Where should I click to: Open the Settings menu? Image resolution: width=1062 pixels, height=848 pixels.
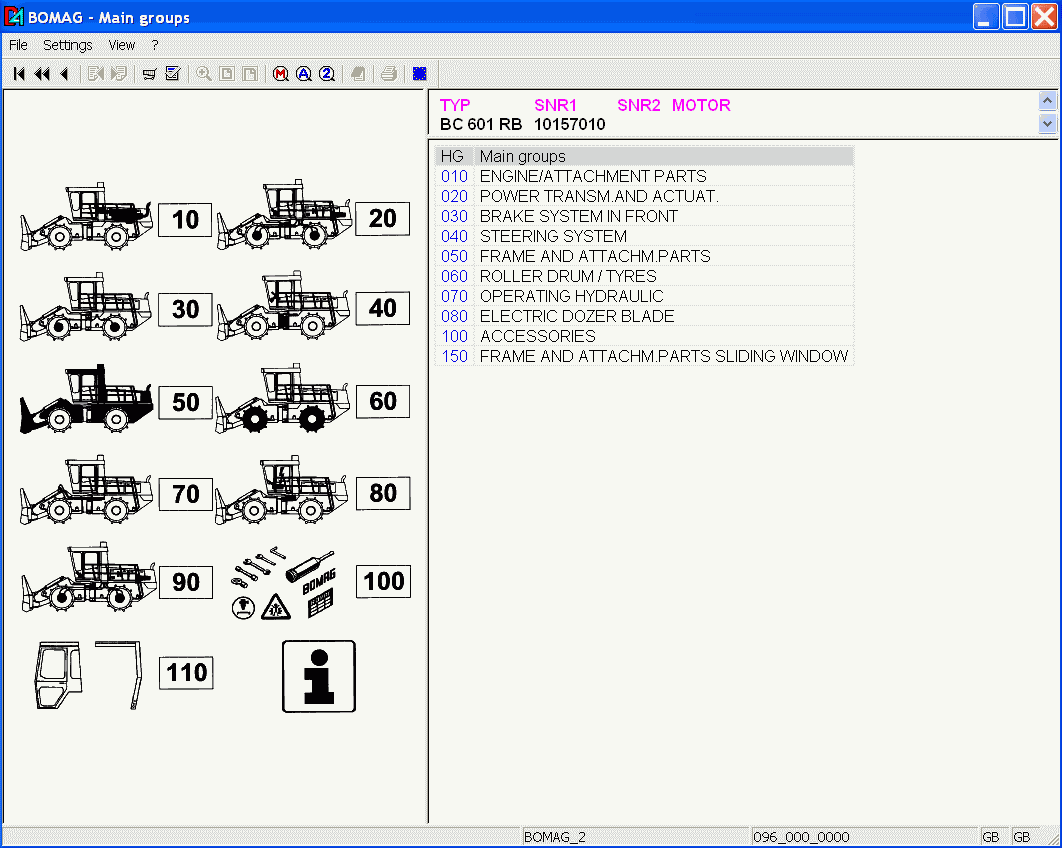pos(68,45)
